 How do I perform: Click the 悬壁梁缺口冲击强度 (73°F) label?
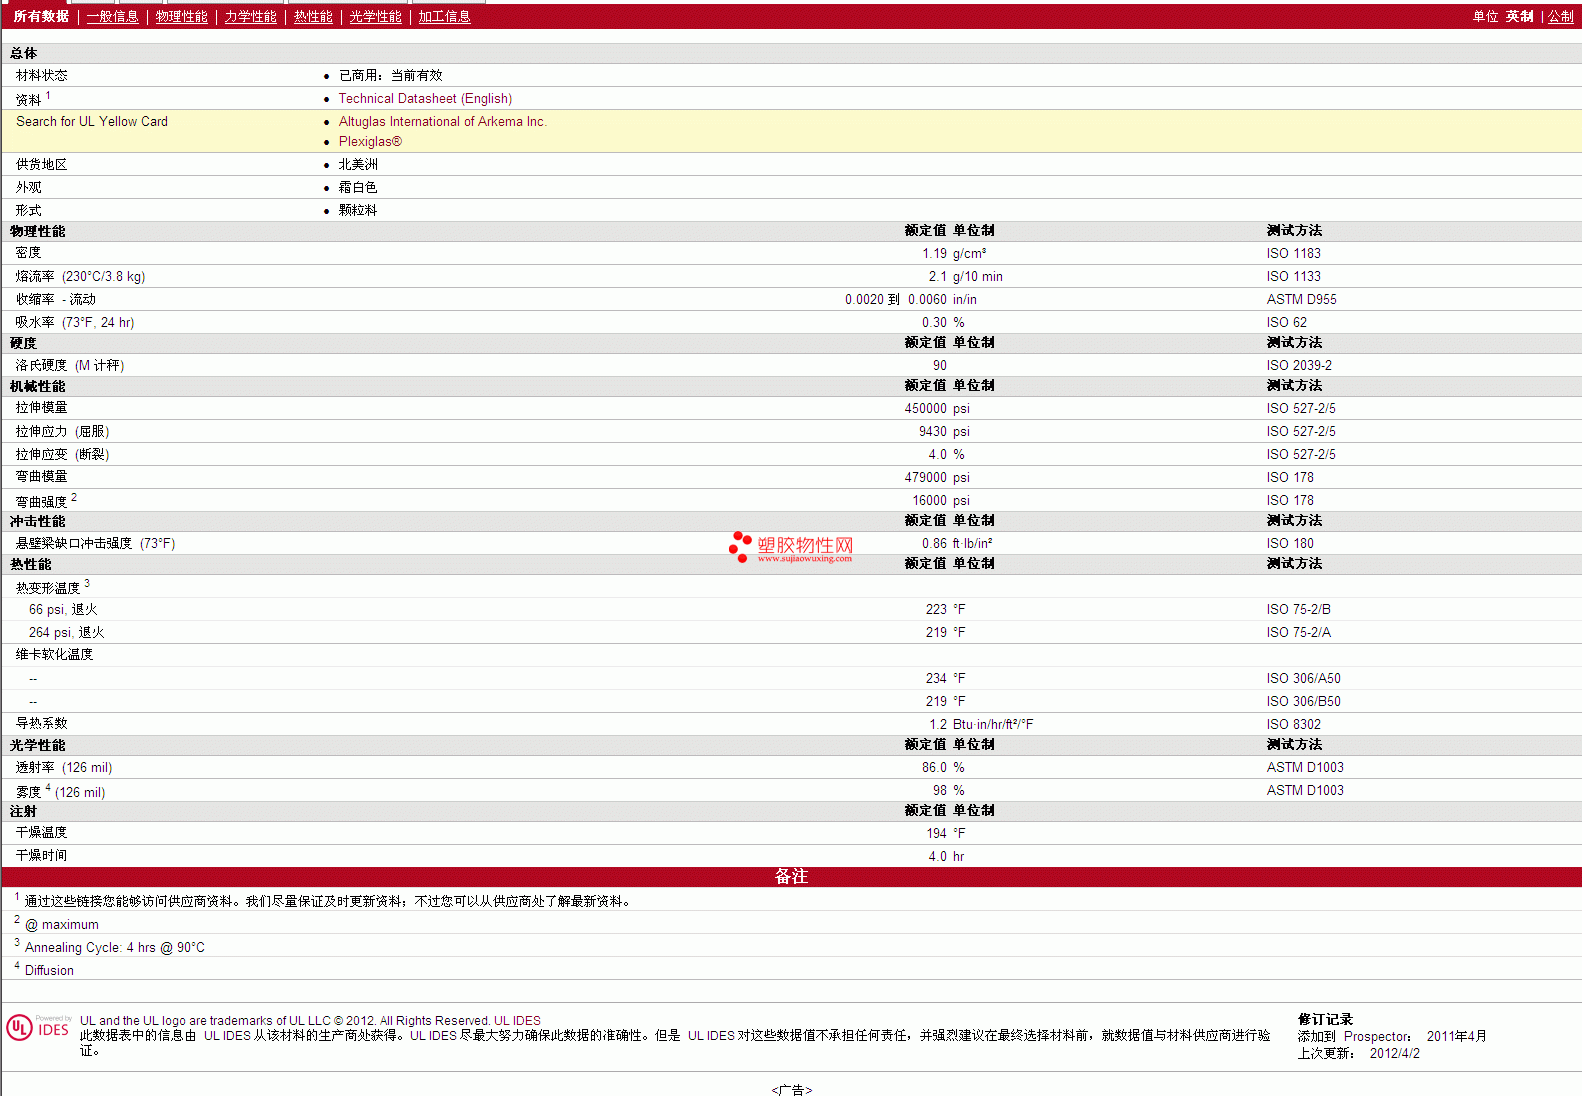pos(95,544)
